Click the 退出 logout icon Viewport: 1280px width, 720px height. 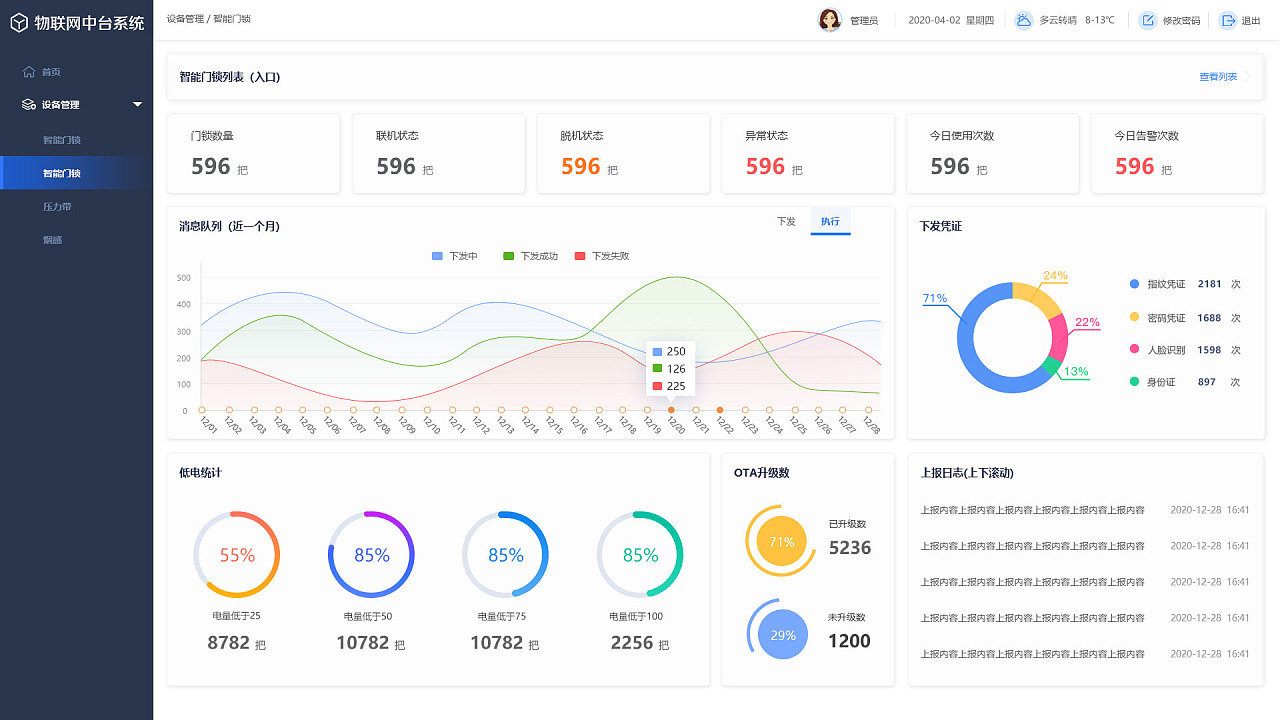pyautogui.click(x=1228, y=20)
